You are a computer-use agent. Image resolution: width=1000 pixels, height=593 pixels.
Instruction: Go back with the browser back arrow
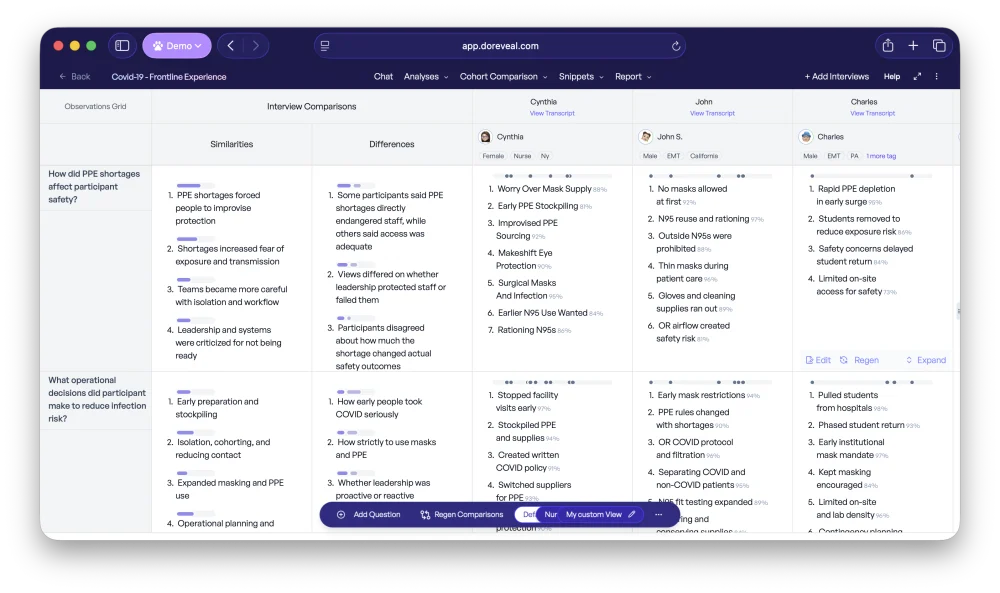point(231,46)
